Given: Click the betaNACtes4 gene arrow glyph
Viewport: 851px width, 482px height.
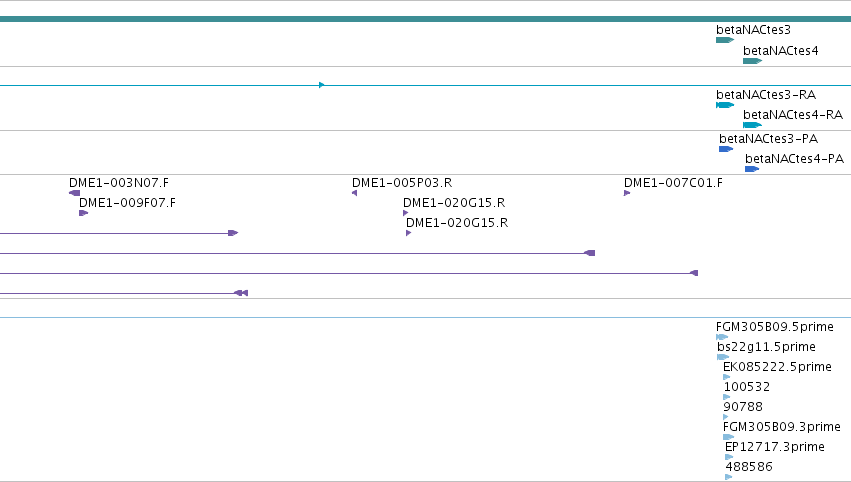Looking at the screenshot, I should [x=752, y=61].
